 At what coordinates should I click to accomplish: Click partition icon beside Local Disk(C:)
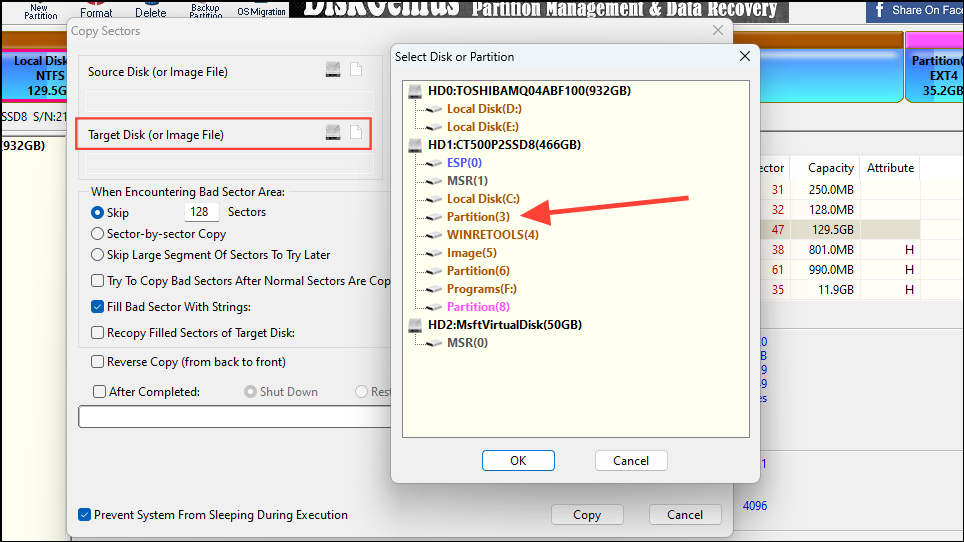(x=434, y=198)
